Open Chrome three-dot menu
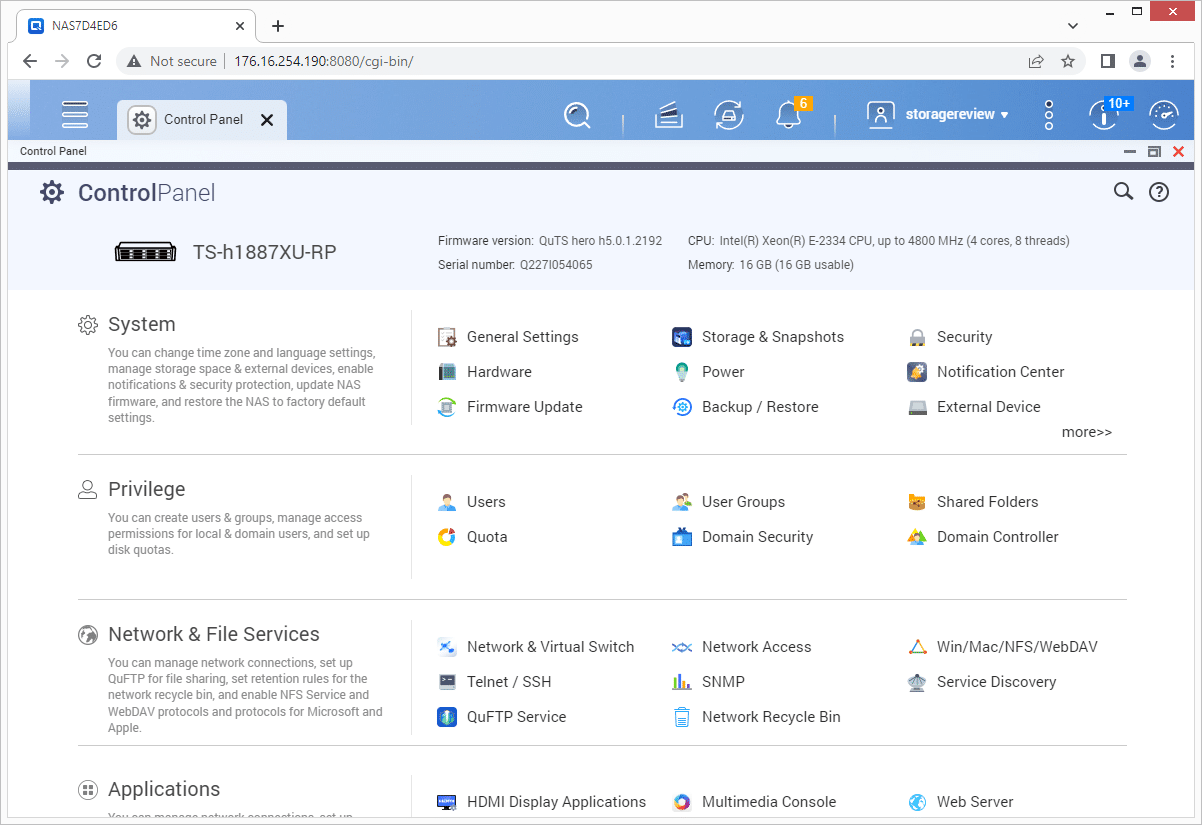 click(x=1172, y=61)
